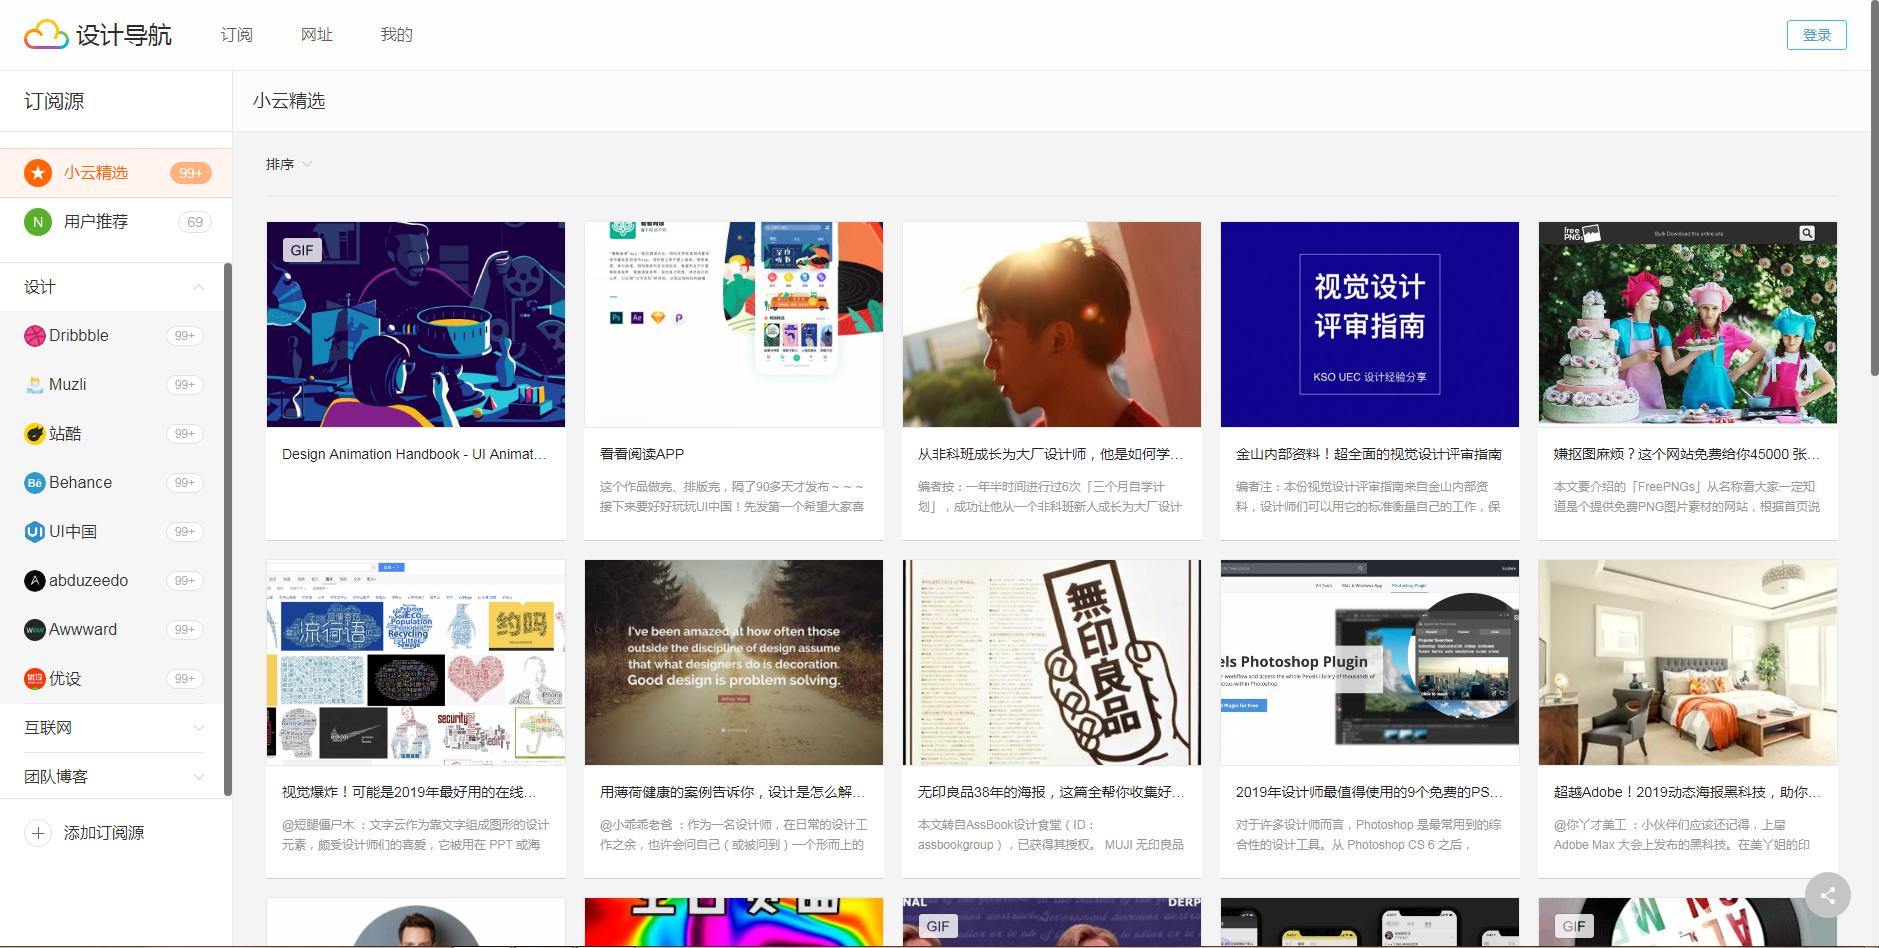This screenshot has height=948, width=1879.
Task: Select the UI中国 subscription source
Action: tap(112, 532)
